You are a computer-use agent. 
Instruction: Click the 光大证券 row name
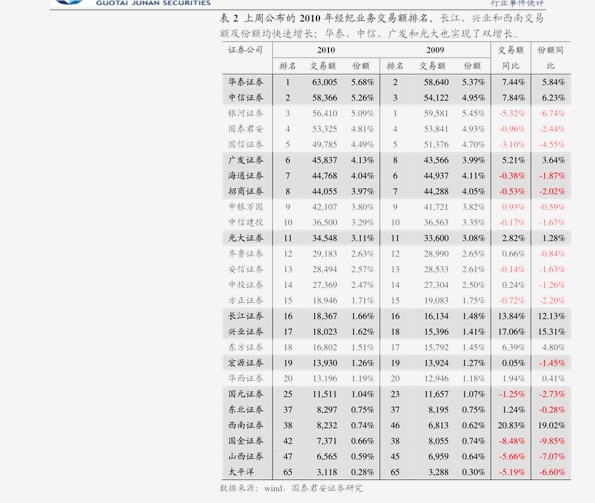click(246, 238)
